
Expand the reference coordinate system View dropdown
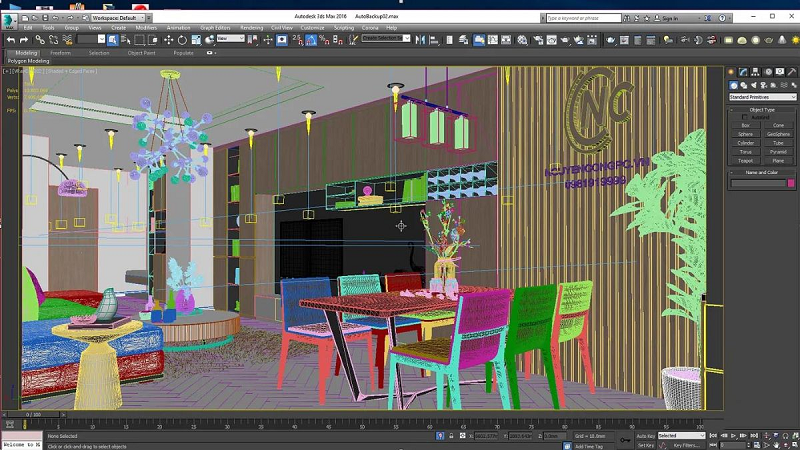(x=230, y=39)
